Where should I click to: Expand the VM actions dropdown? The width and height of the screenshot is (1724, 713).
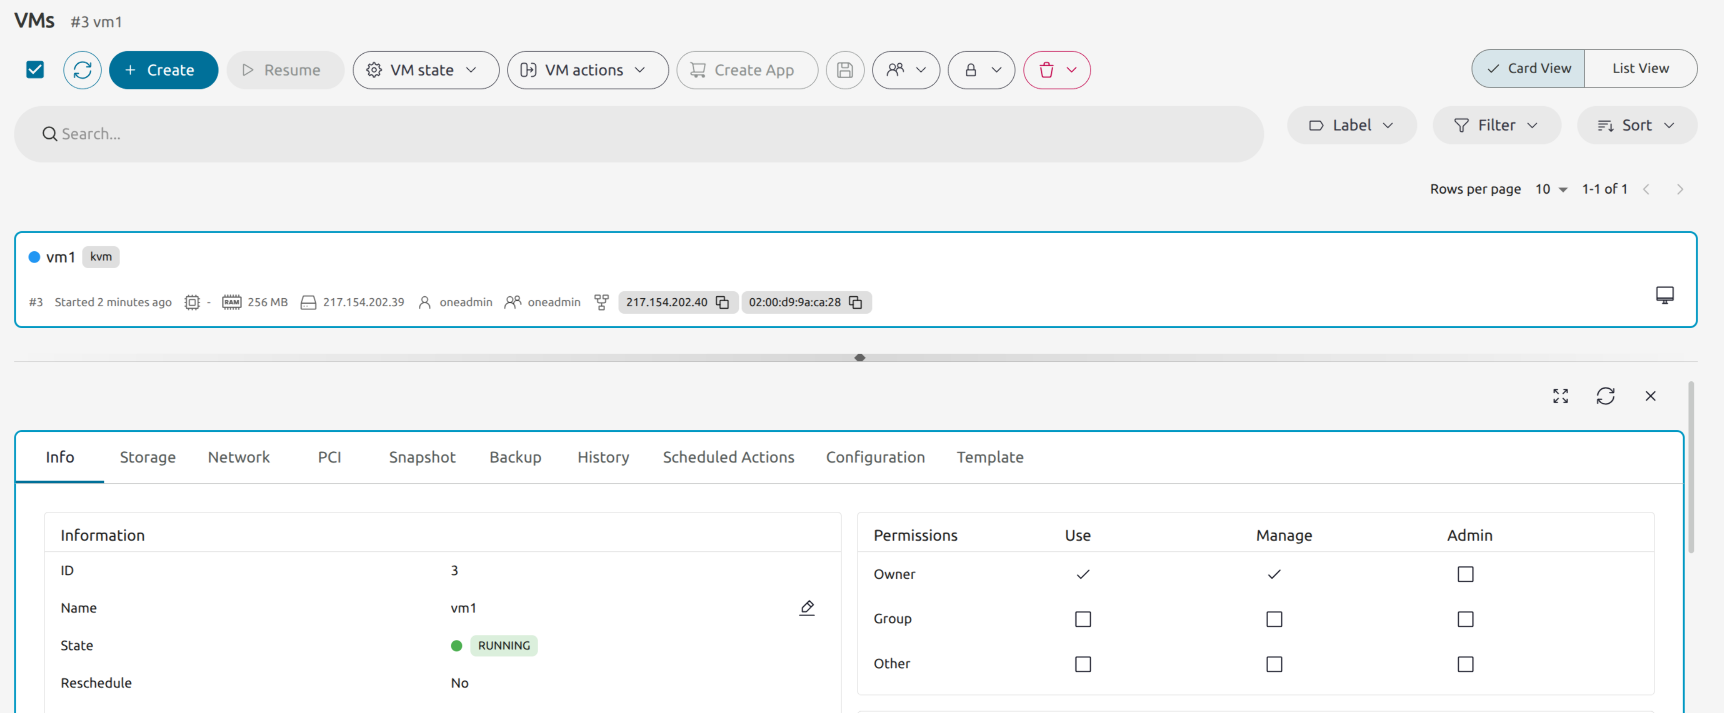587,70
